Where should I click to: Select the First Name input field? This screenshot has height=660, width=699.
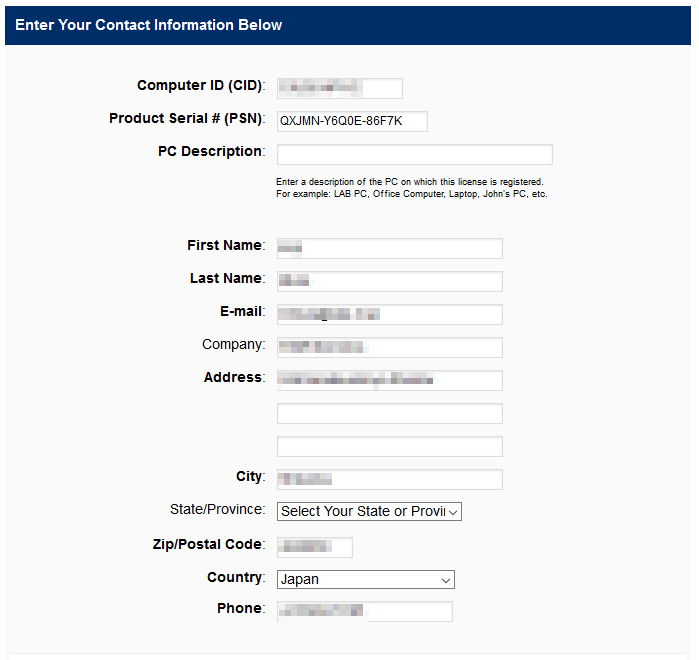[x=389, y=248]
